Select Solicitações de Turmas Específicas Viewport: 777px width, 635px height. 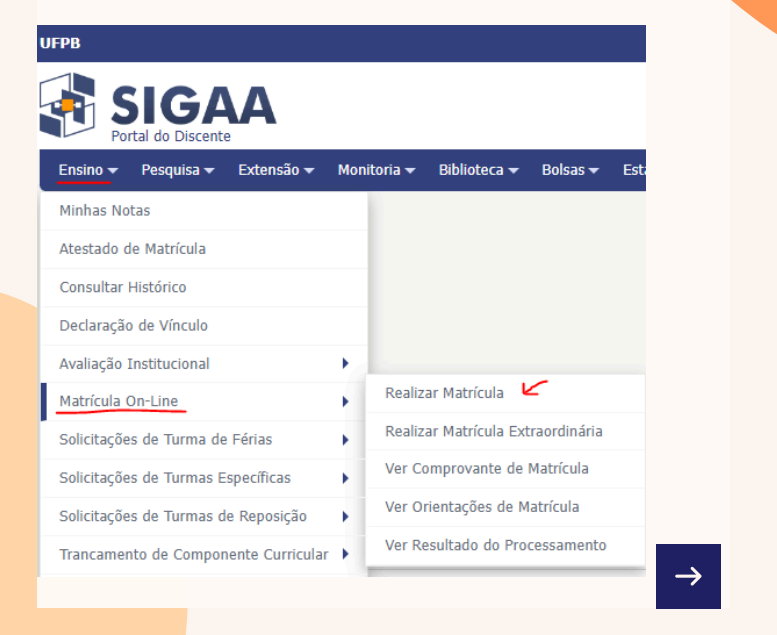pyautogui.click(x=204, y=478)
